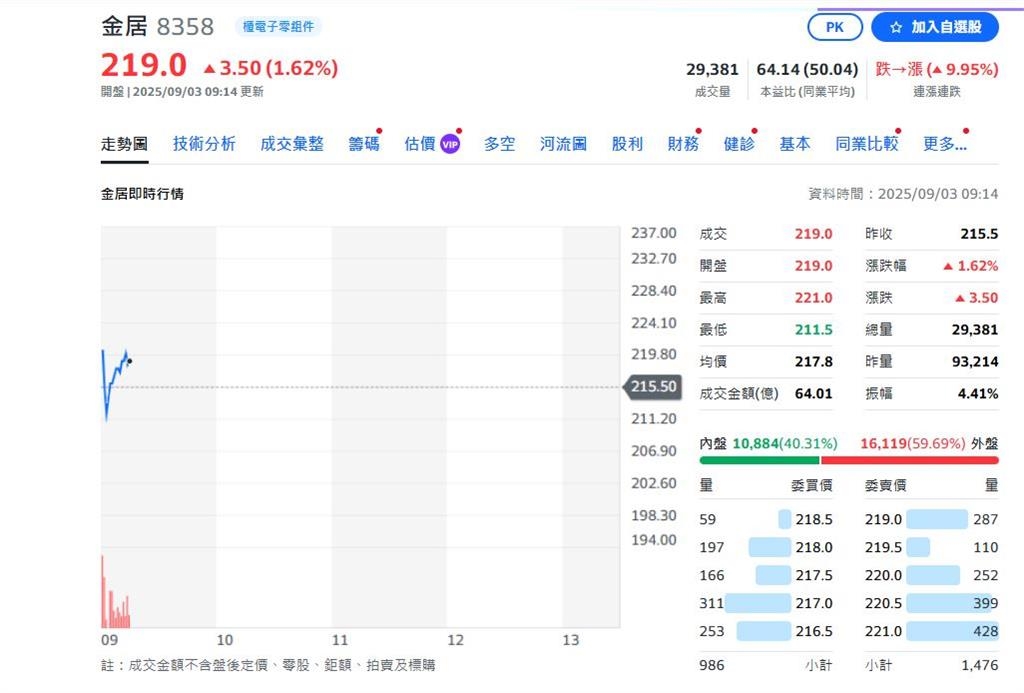Click the 櫃電子零組件 category tag
Image resolution: width=1024 pixels, height=693 pixels.
pos(278,27)
